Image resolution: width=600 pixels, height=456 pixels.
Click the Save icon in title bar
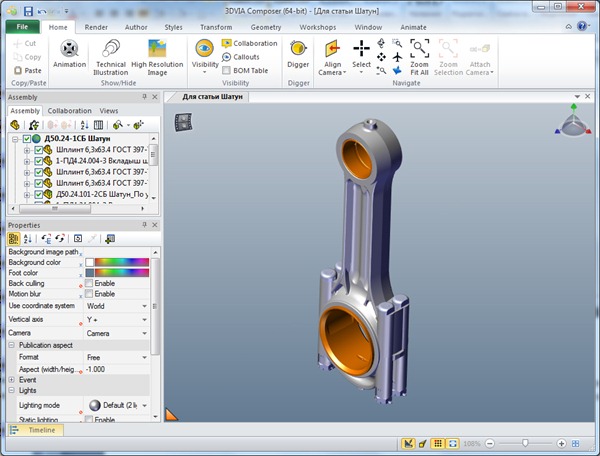click(x=28, y=11)
